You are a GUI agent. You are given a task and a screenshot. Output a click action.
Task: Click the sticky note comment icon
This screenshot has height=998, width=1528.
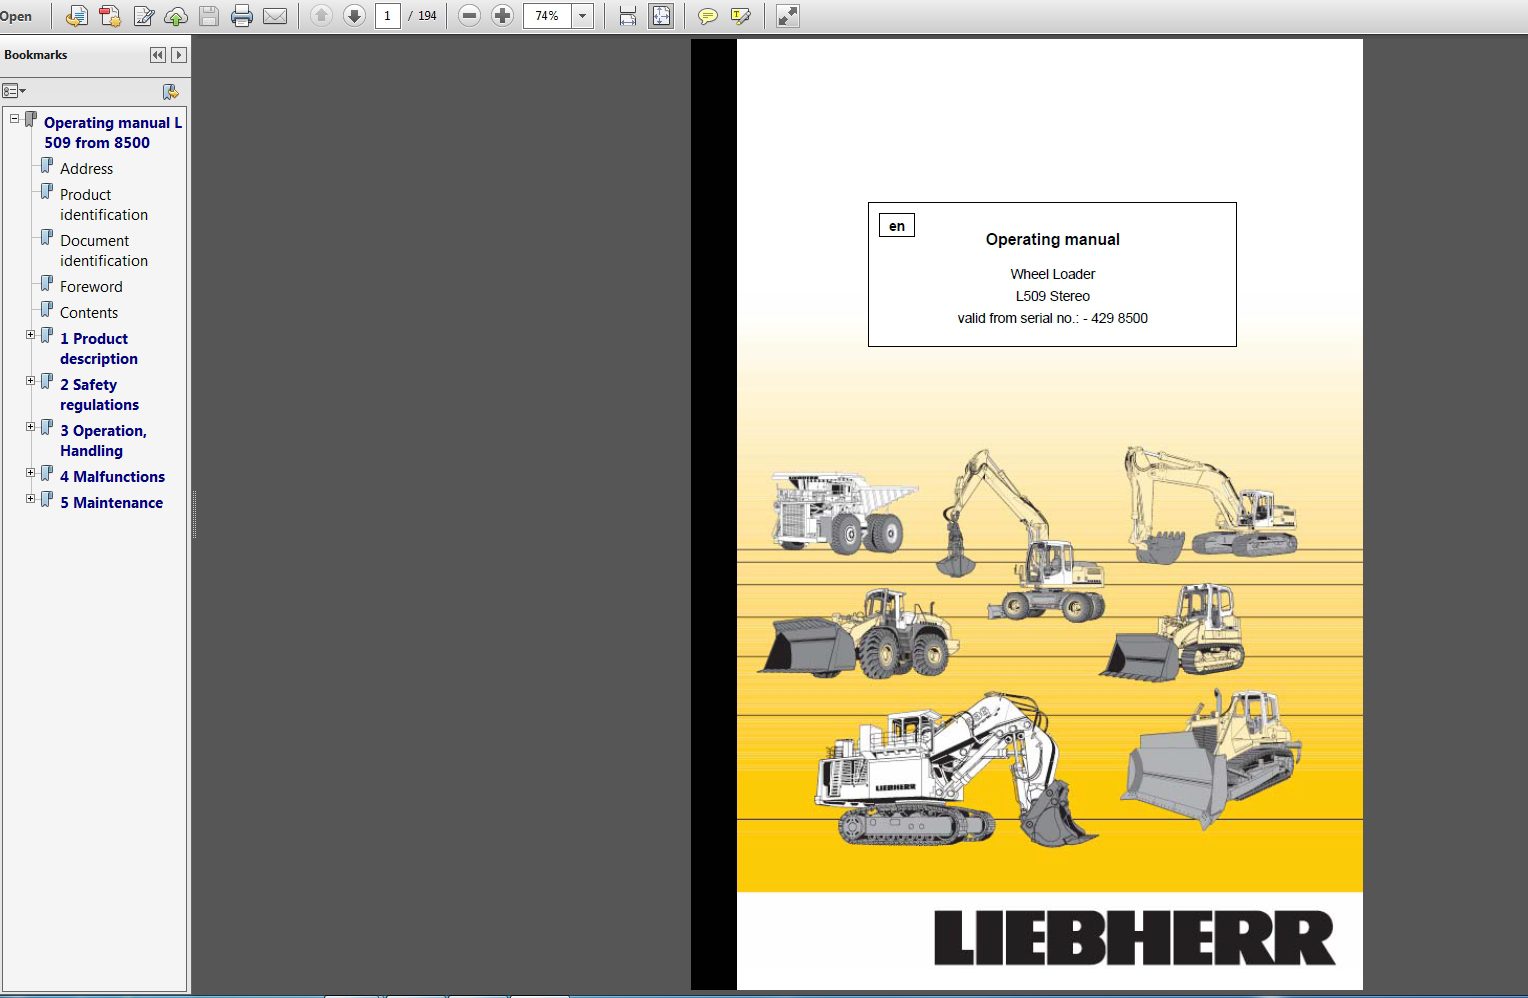pos(707,16)
